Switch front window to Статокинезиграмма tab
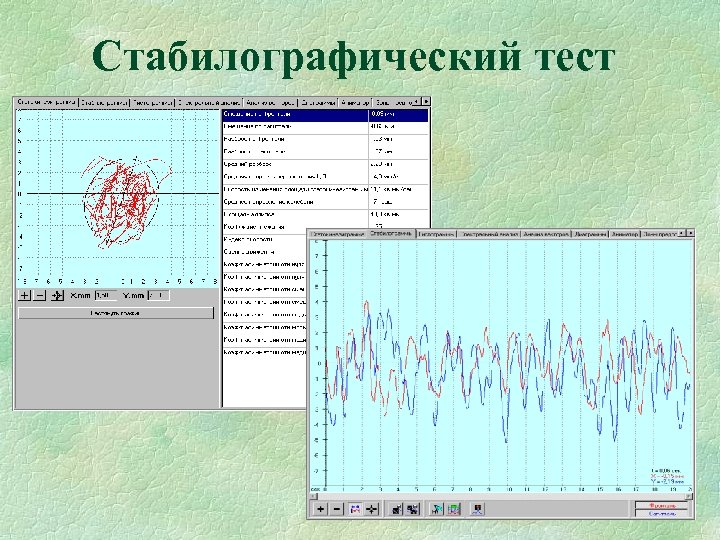The height and width of the screenshot is (540, 720). 338,234
